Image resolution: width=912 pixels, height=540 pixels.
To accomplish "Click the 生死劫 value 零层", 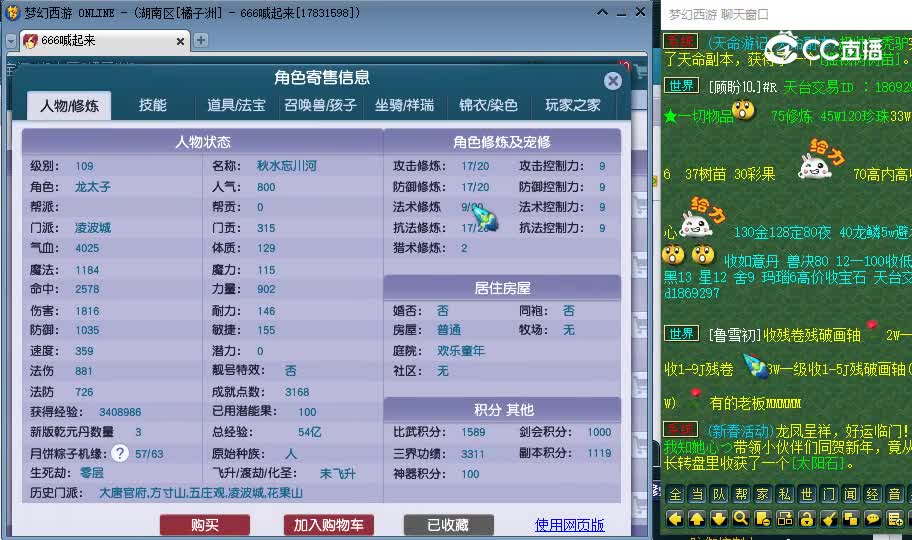I will 91,473.
